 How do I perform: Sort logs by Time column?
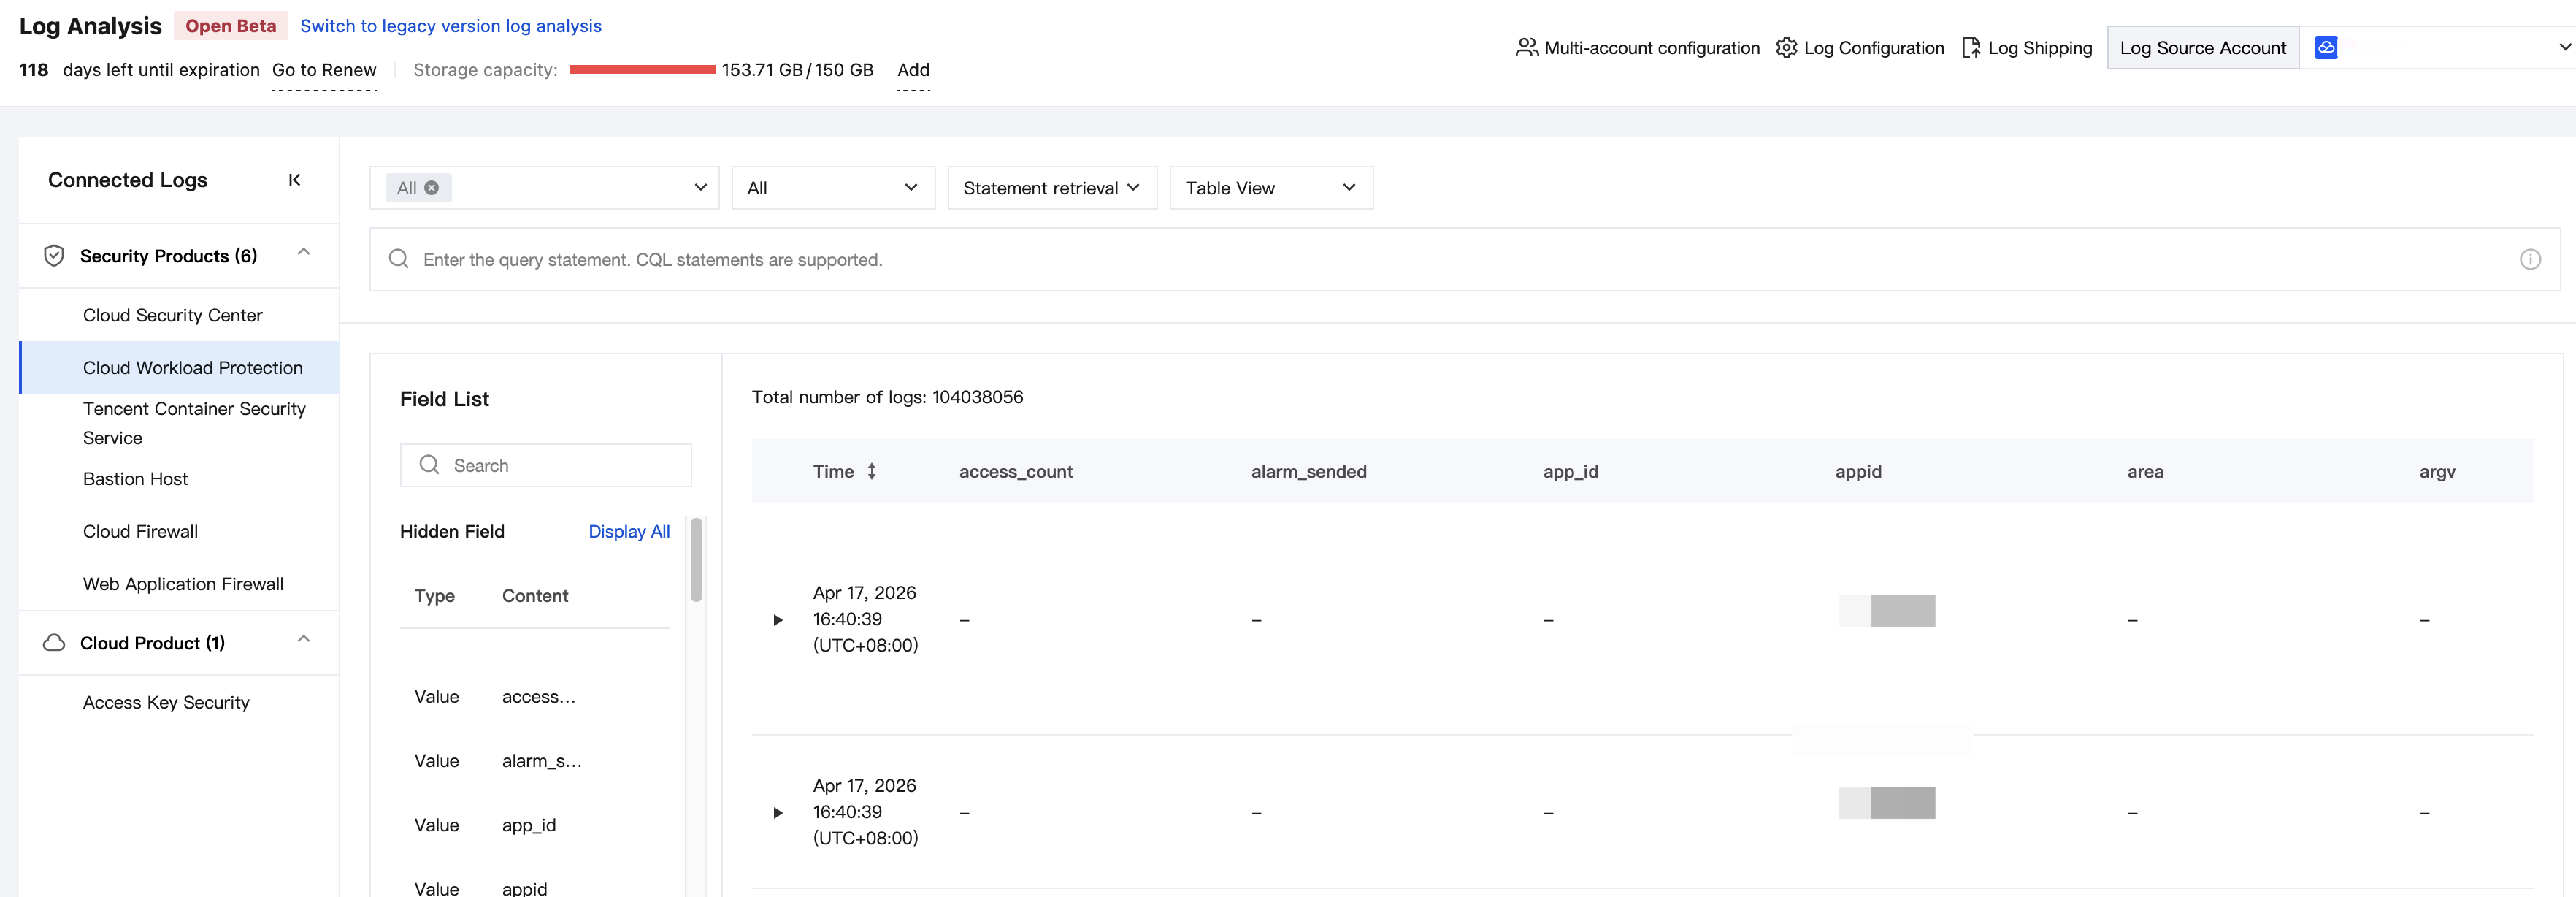click(872, 471)
